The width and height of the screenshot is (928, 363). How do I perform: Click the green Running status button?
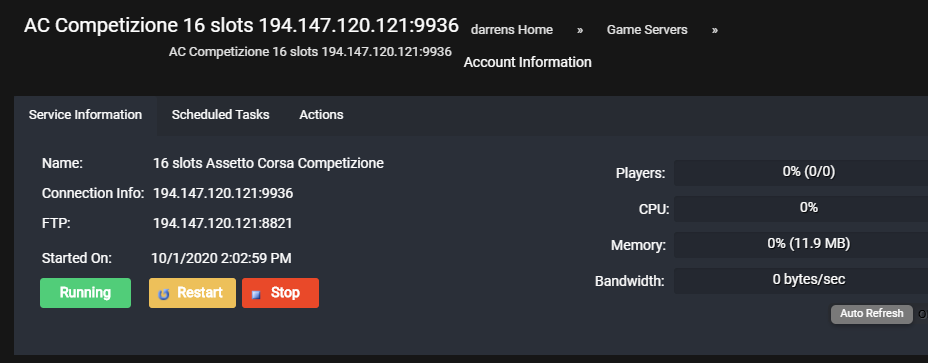coord(85,293)
